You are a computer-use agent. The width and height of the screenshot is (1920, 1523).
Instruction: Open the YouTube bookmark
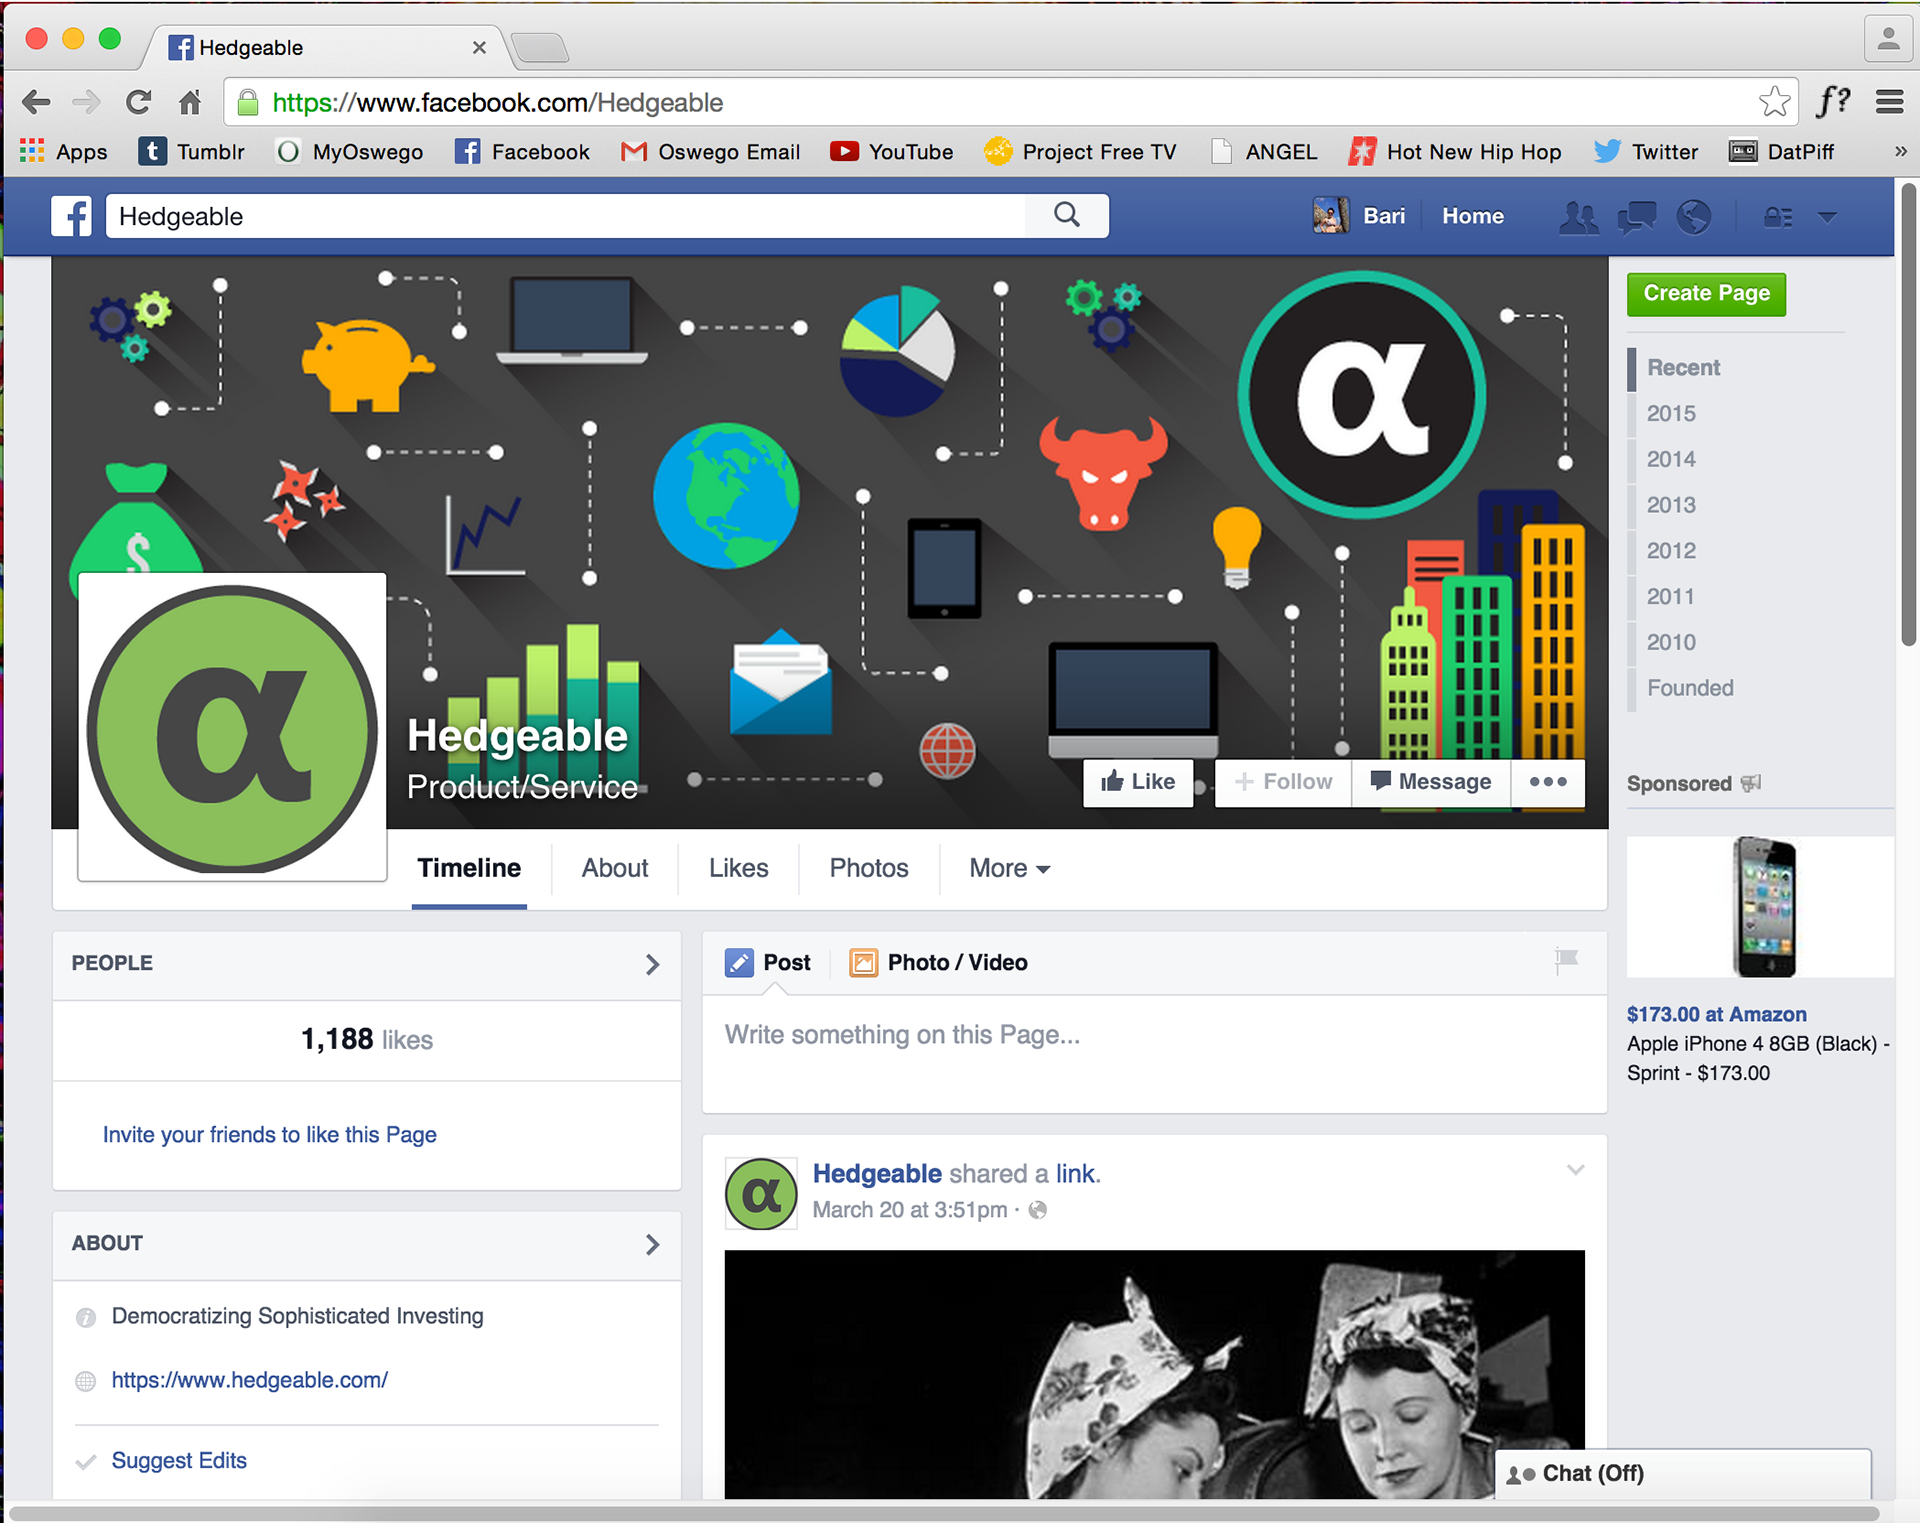892,152
